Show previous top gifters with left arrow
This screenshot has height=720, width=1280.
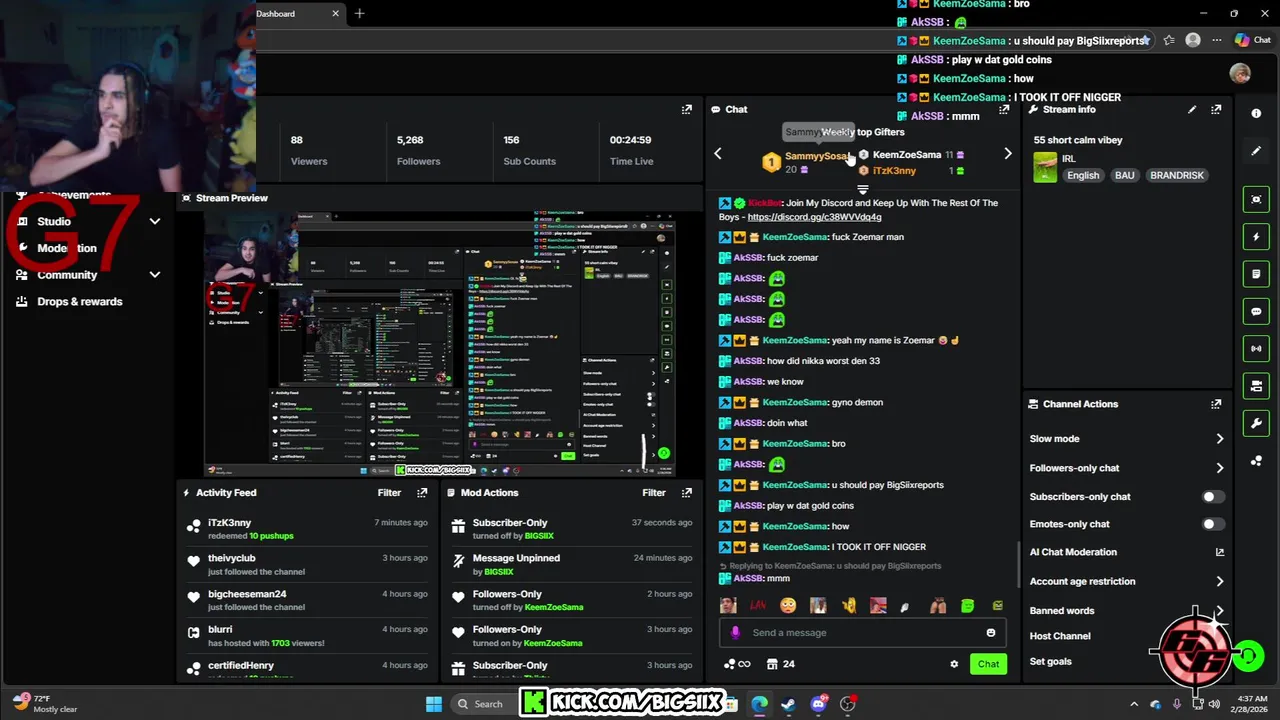[717, 154]
